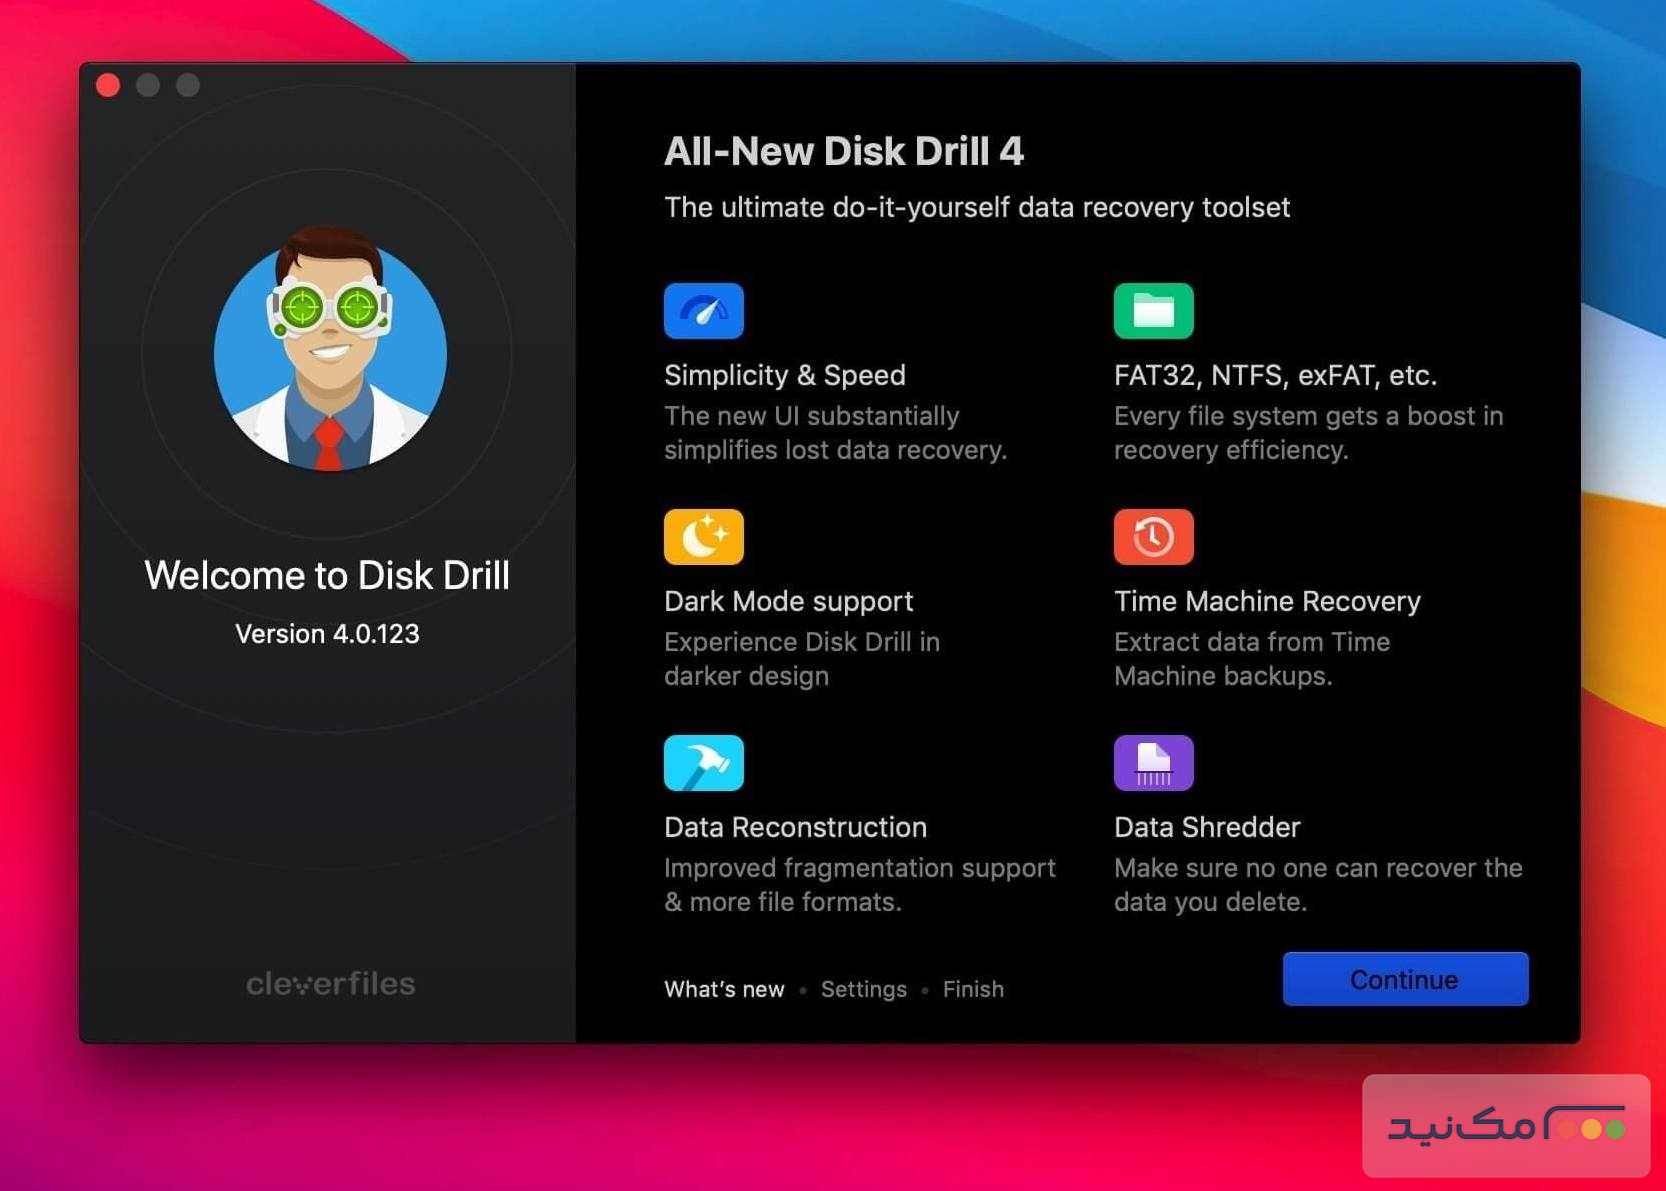Viewport: 1666px width, 1191px height.
Task: Click the grayed-out minimize window button
Action: click(148, 86)
